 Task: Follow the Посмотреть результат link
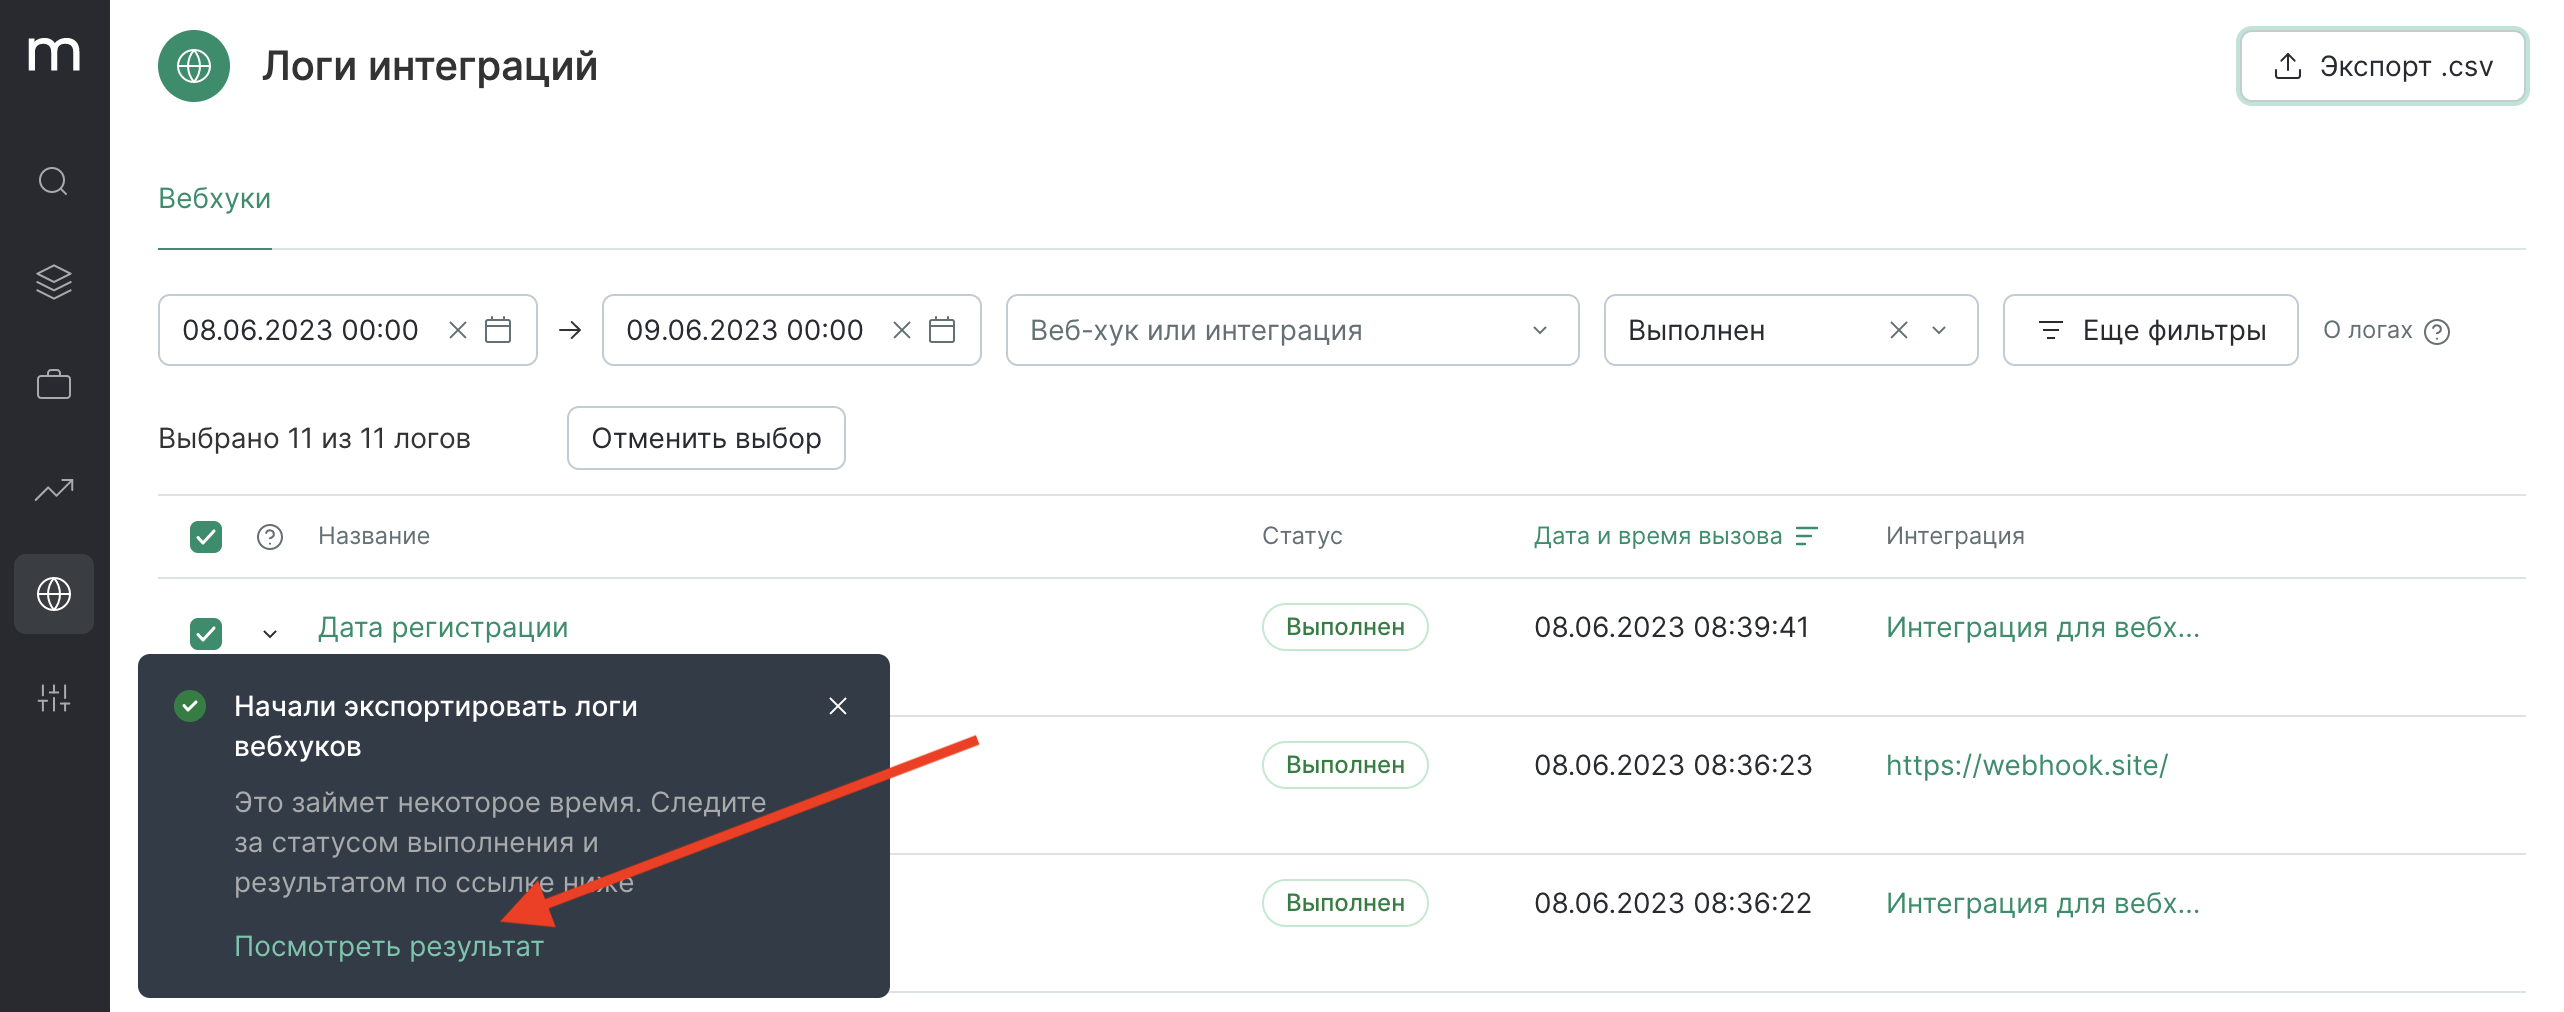point(389,946)
